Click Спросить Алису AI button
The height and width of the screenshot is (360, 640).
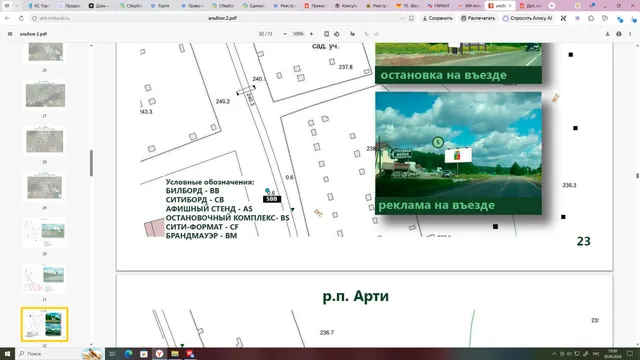tap(527, 18)
